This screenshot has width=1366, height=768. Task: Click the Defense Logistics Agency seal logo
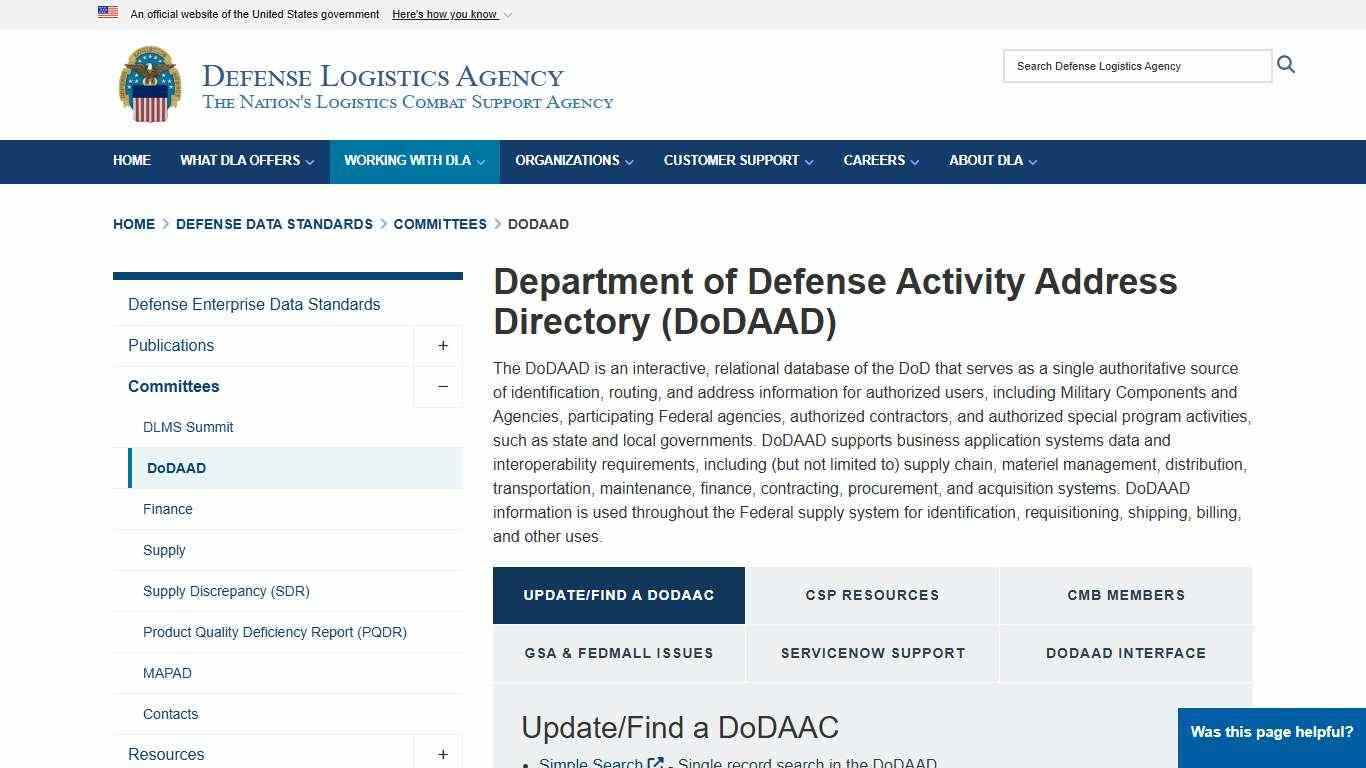point(151,84)
